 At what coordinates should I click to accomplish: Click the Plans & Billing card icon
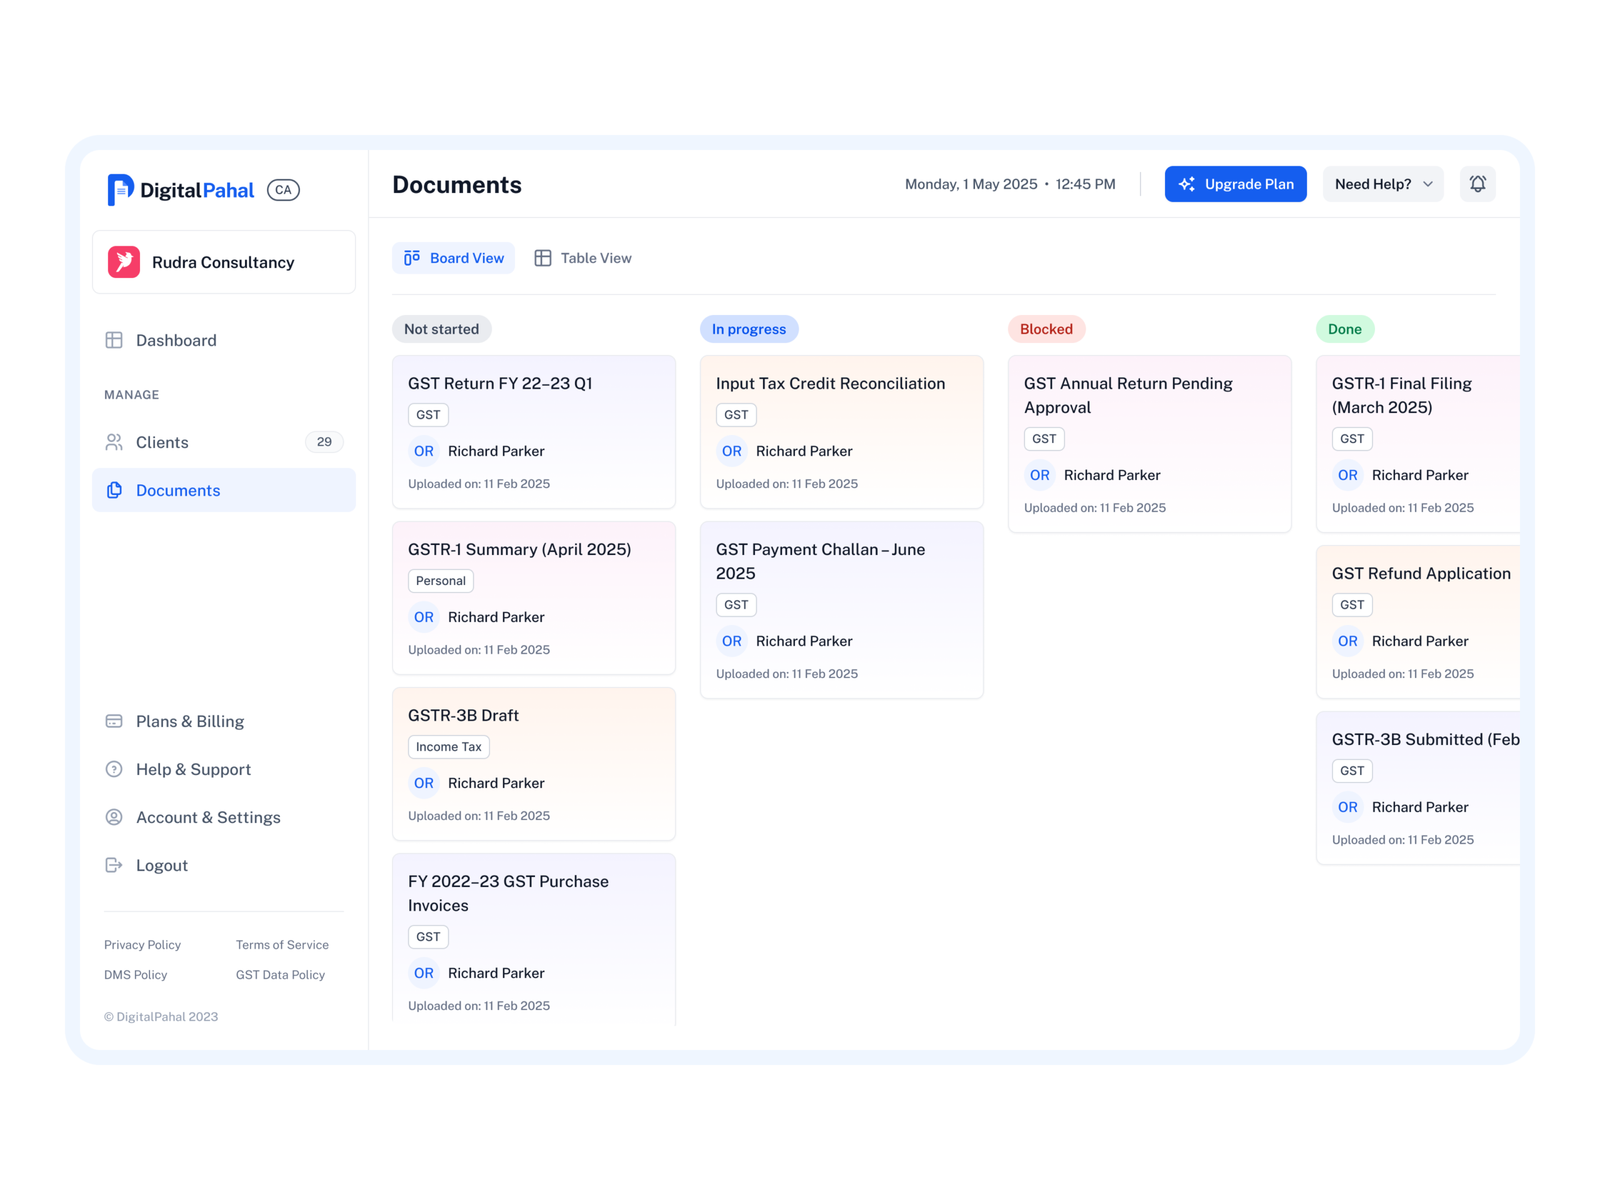114,721
